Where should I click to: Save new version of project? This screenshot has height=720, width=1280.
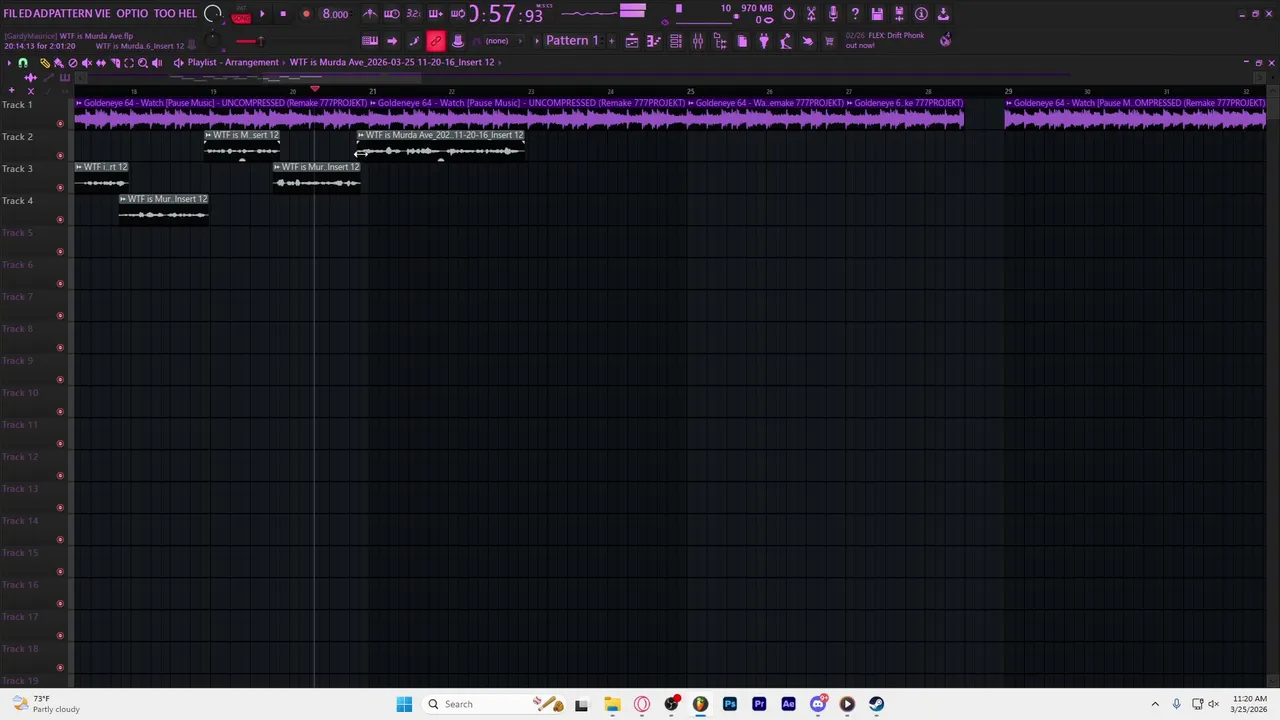(899, 14)
